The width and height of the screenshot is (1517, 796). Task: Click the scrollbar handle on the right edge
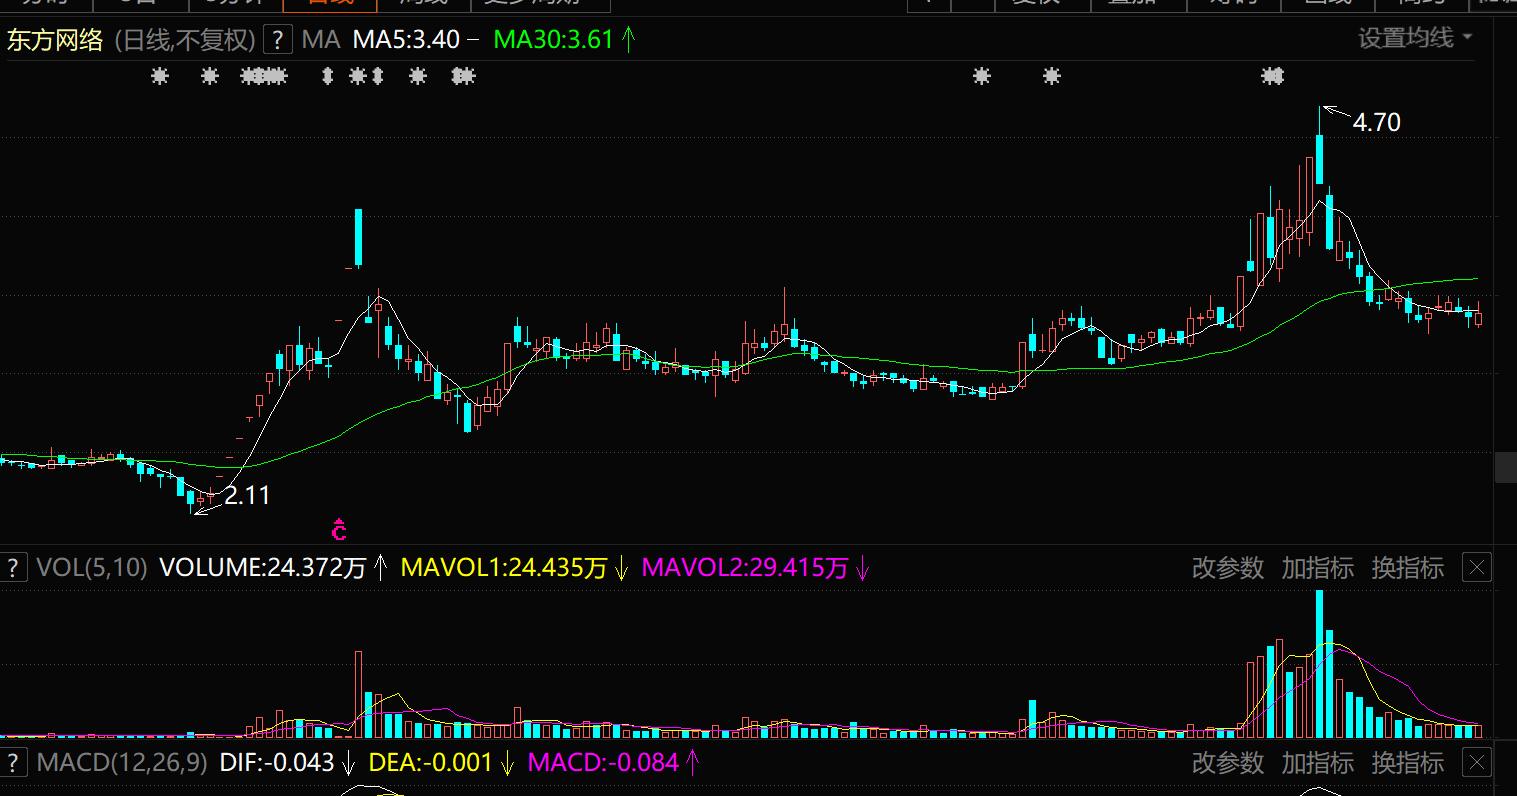(x=1506, y=467)
